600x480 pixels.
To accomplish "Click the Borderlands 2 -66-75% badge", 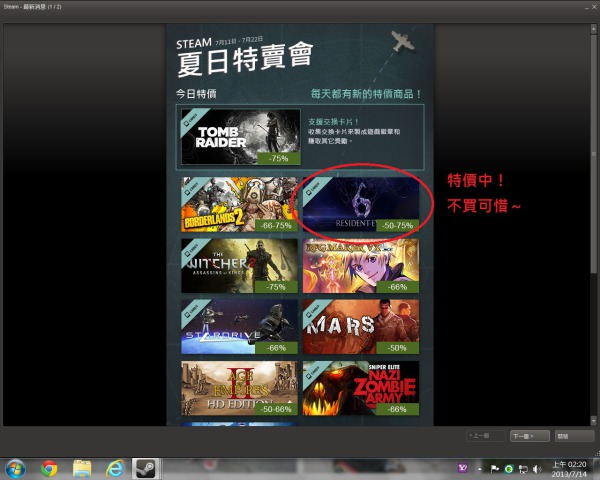I will pyautogui.click(x=276, y=226).
